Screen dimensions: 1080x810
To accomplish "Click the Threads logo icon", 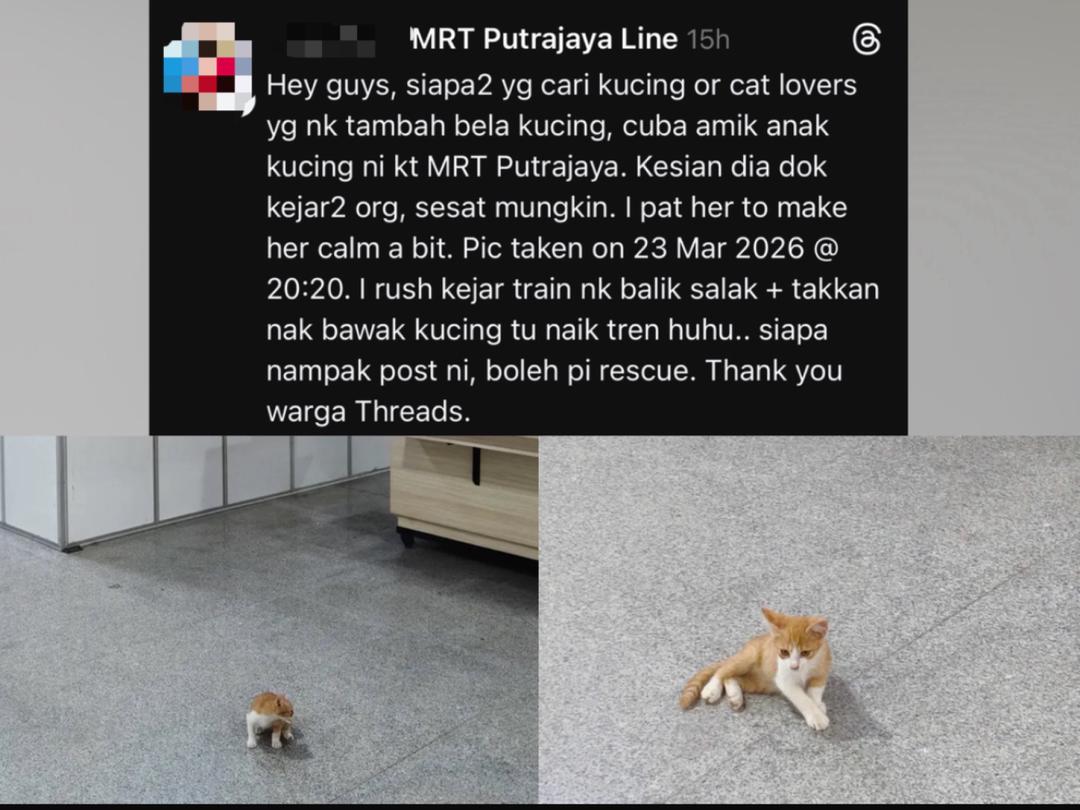I will [x=866, y=39].
